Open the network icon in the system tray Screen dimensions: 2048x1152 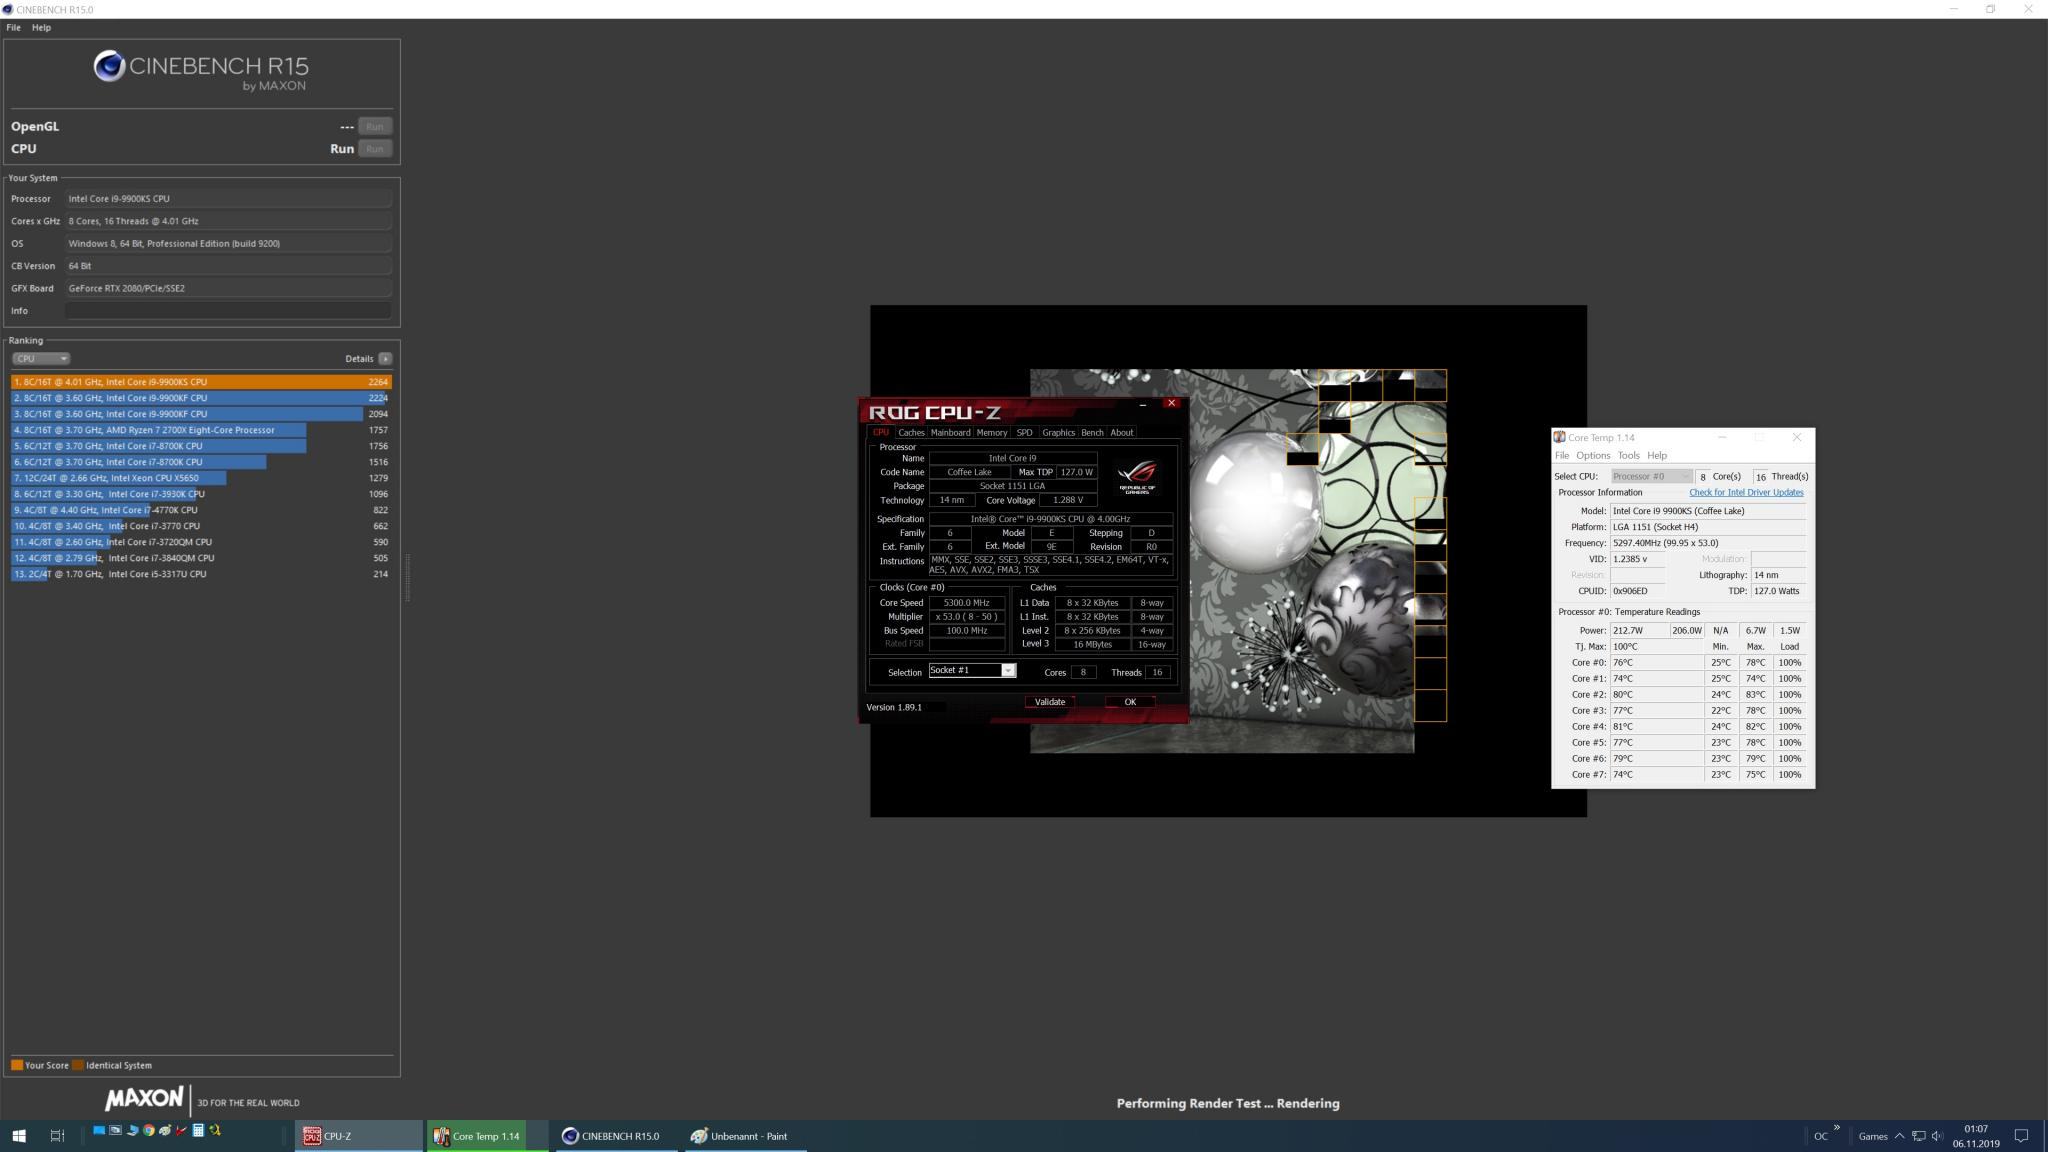(1919, 1136)
